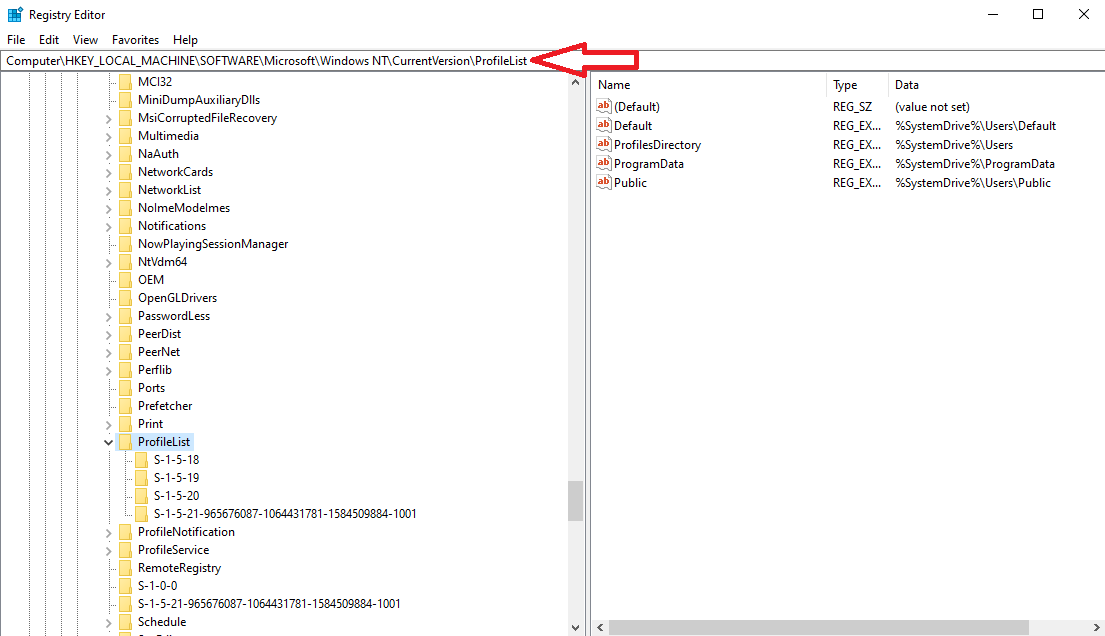The image size is (1105, 636).
Task: Select the S-1-5-21 user SID key under ProfileList
Action: coord(285,513)
